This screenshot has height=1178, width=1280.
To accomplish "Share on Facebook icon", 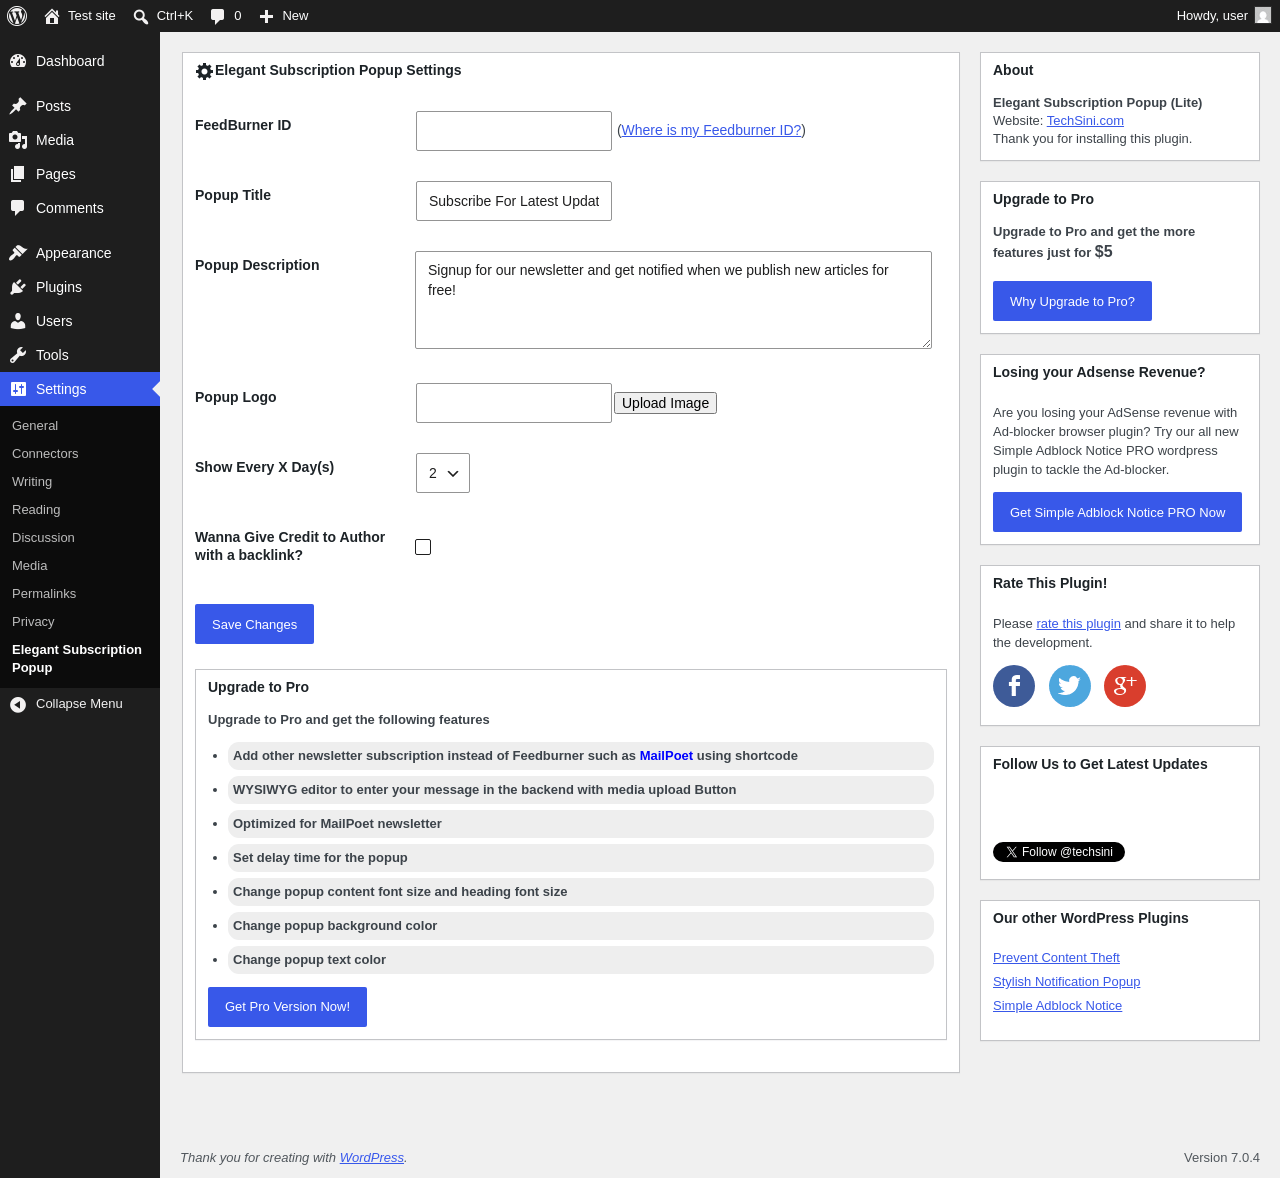I will [x=1014, y=686].
